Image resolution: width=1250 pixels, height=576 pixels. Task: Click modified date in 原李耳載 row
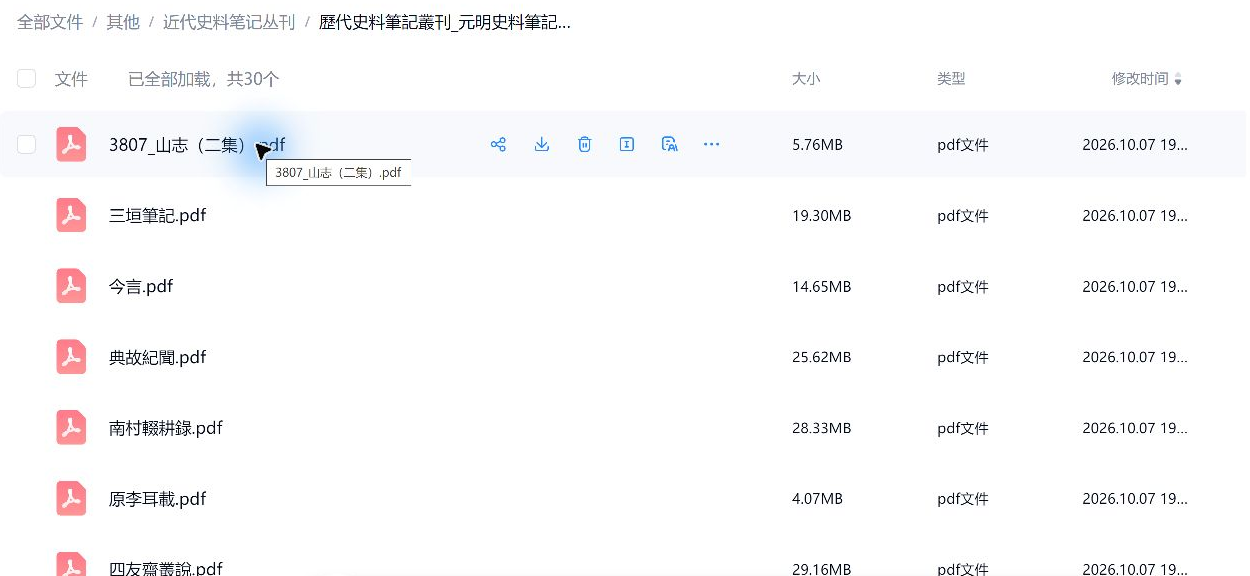point(1135,499)
